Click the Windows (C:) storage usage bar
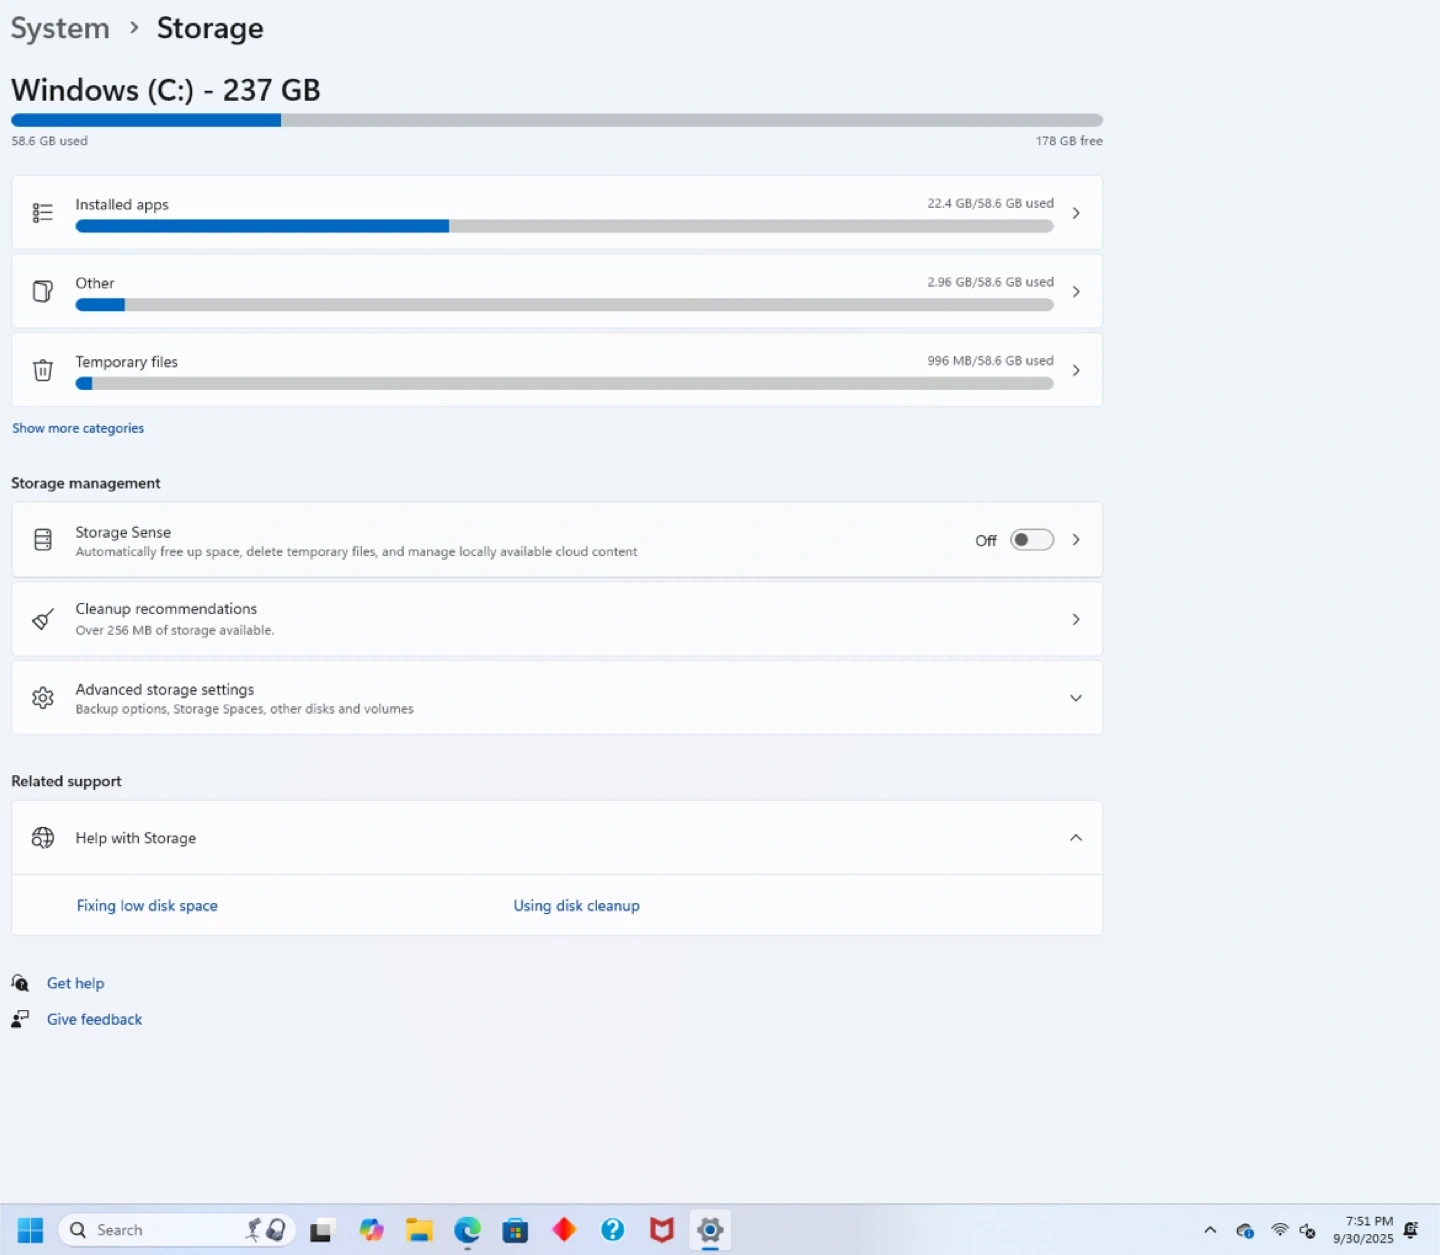This screenshot has height=1255, width=1440. point(556,120)
